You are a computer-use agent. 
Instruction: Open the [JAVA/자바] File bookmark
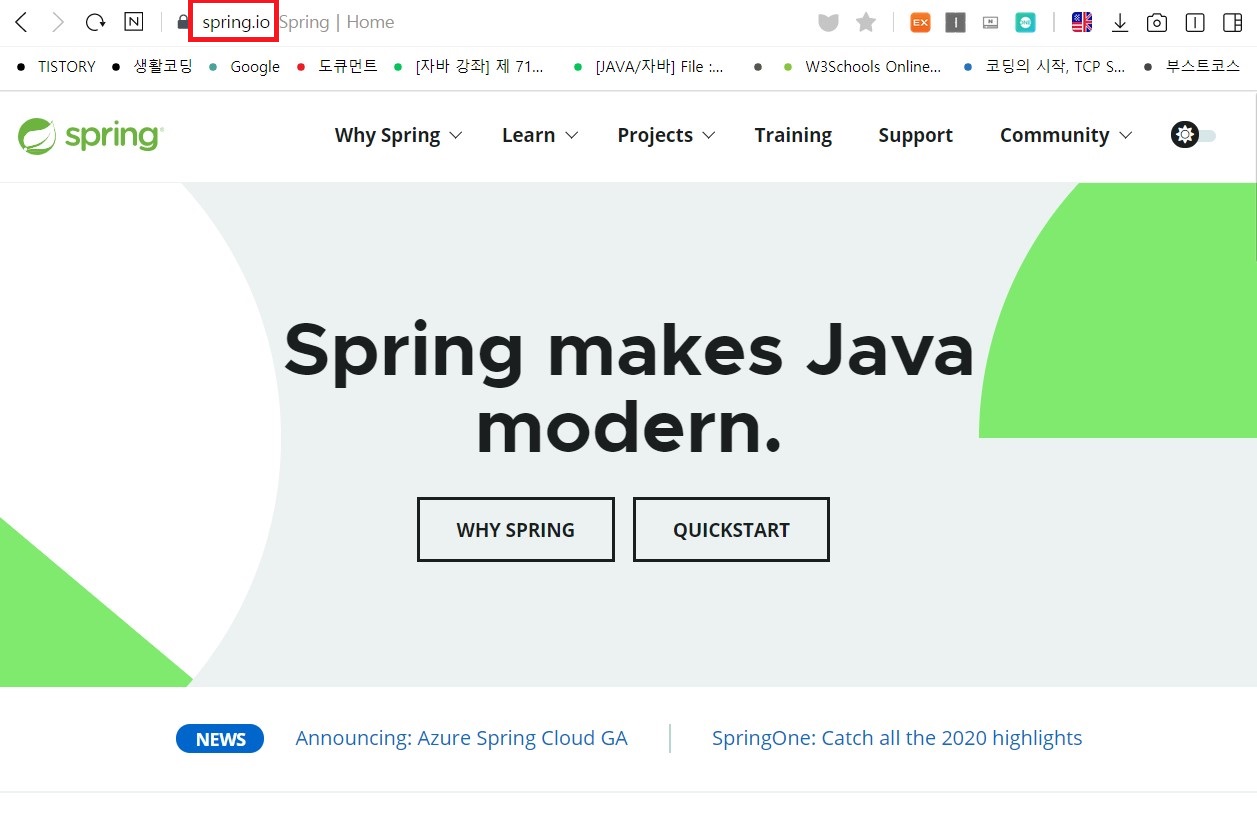click(649, 67)
